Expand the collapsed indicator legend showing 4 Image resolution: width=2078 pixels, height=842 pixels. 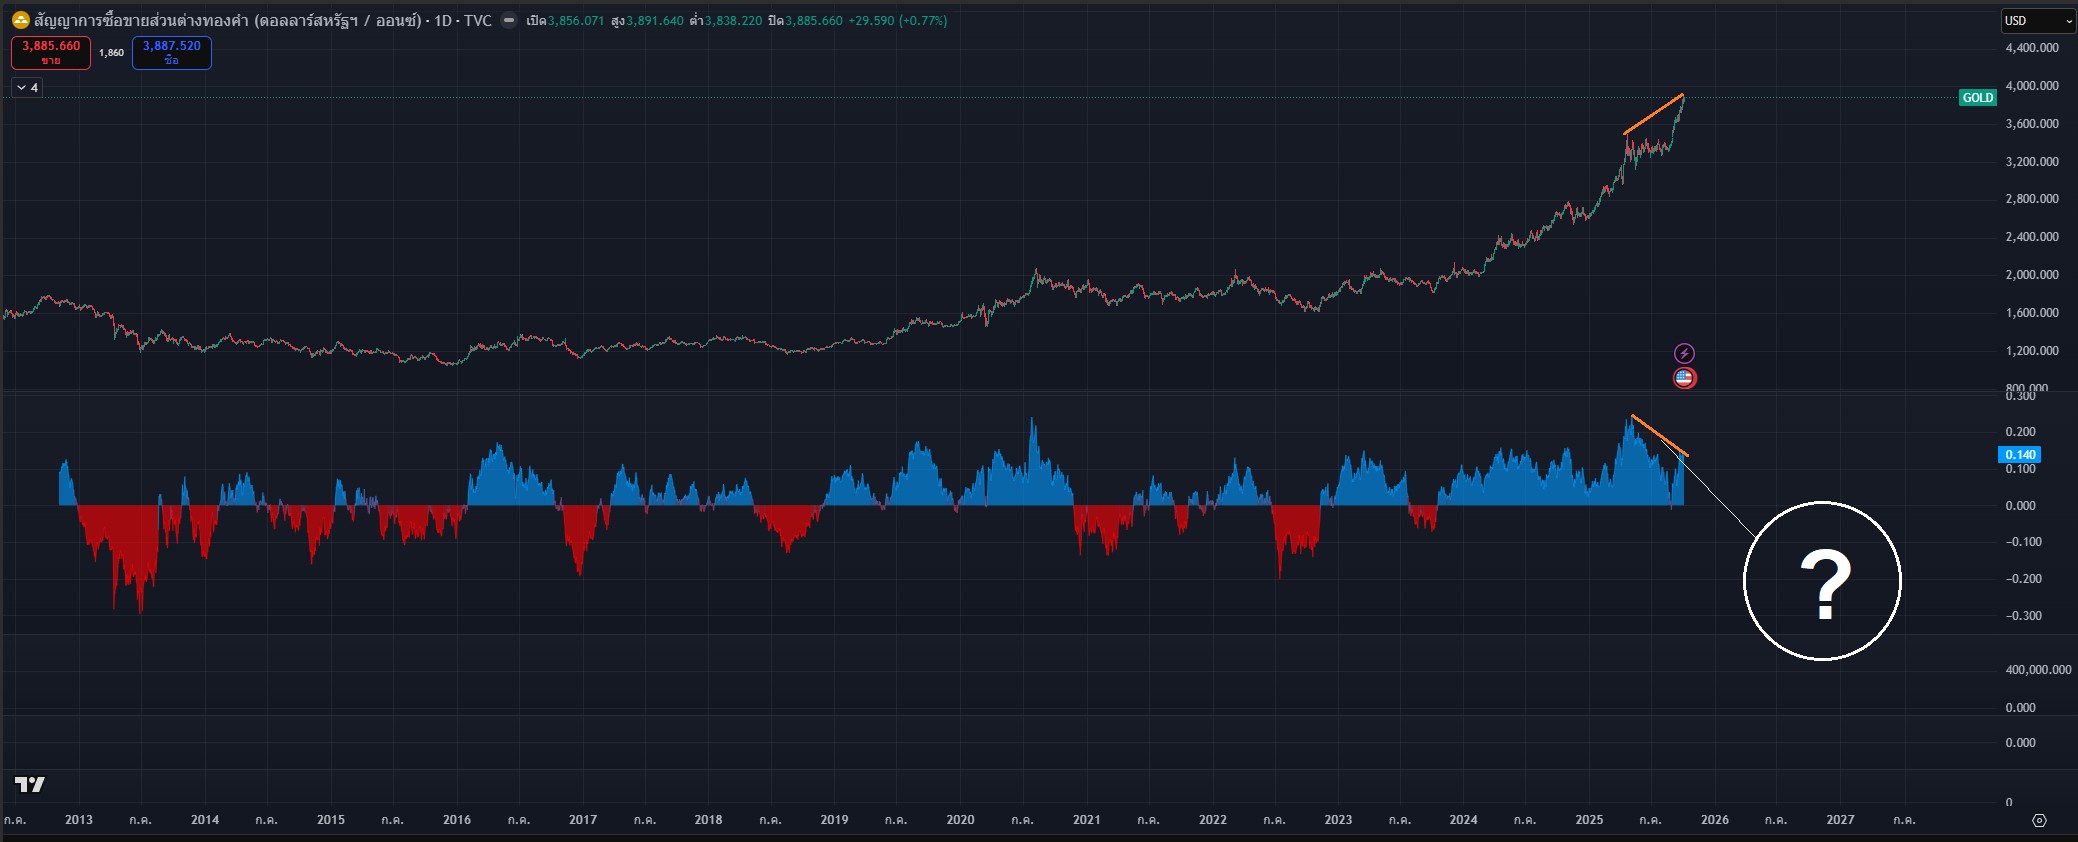coord(27,88)
